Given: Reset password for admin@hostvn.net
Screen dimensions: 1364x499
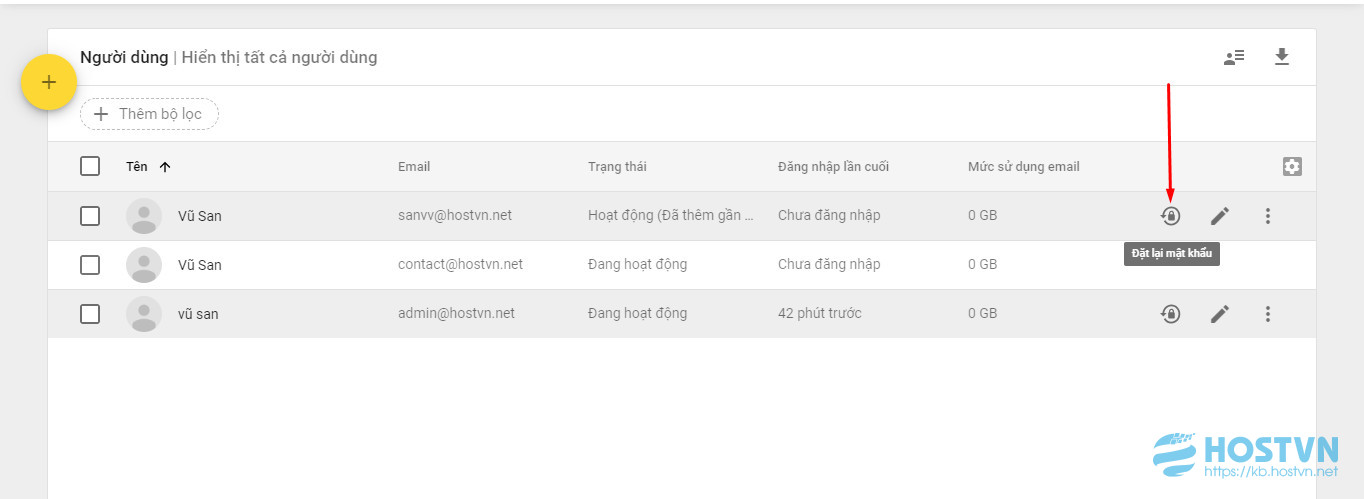Looking at the screenshot, I should coord(1171,314).
